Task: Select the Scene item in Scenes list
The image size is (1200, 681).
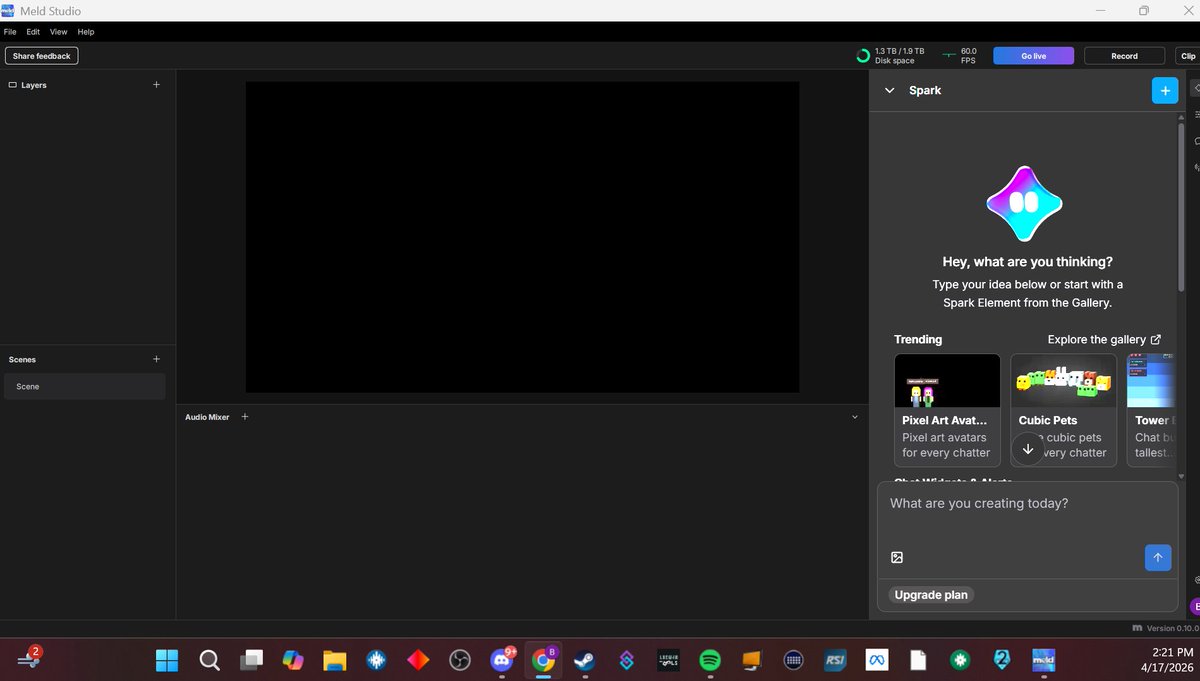Action: (84, 386)
